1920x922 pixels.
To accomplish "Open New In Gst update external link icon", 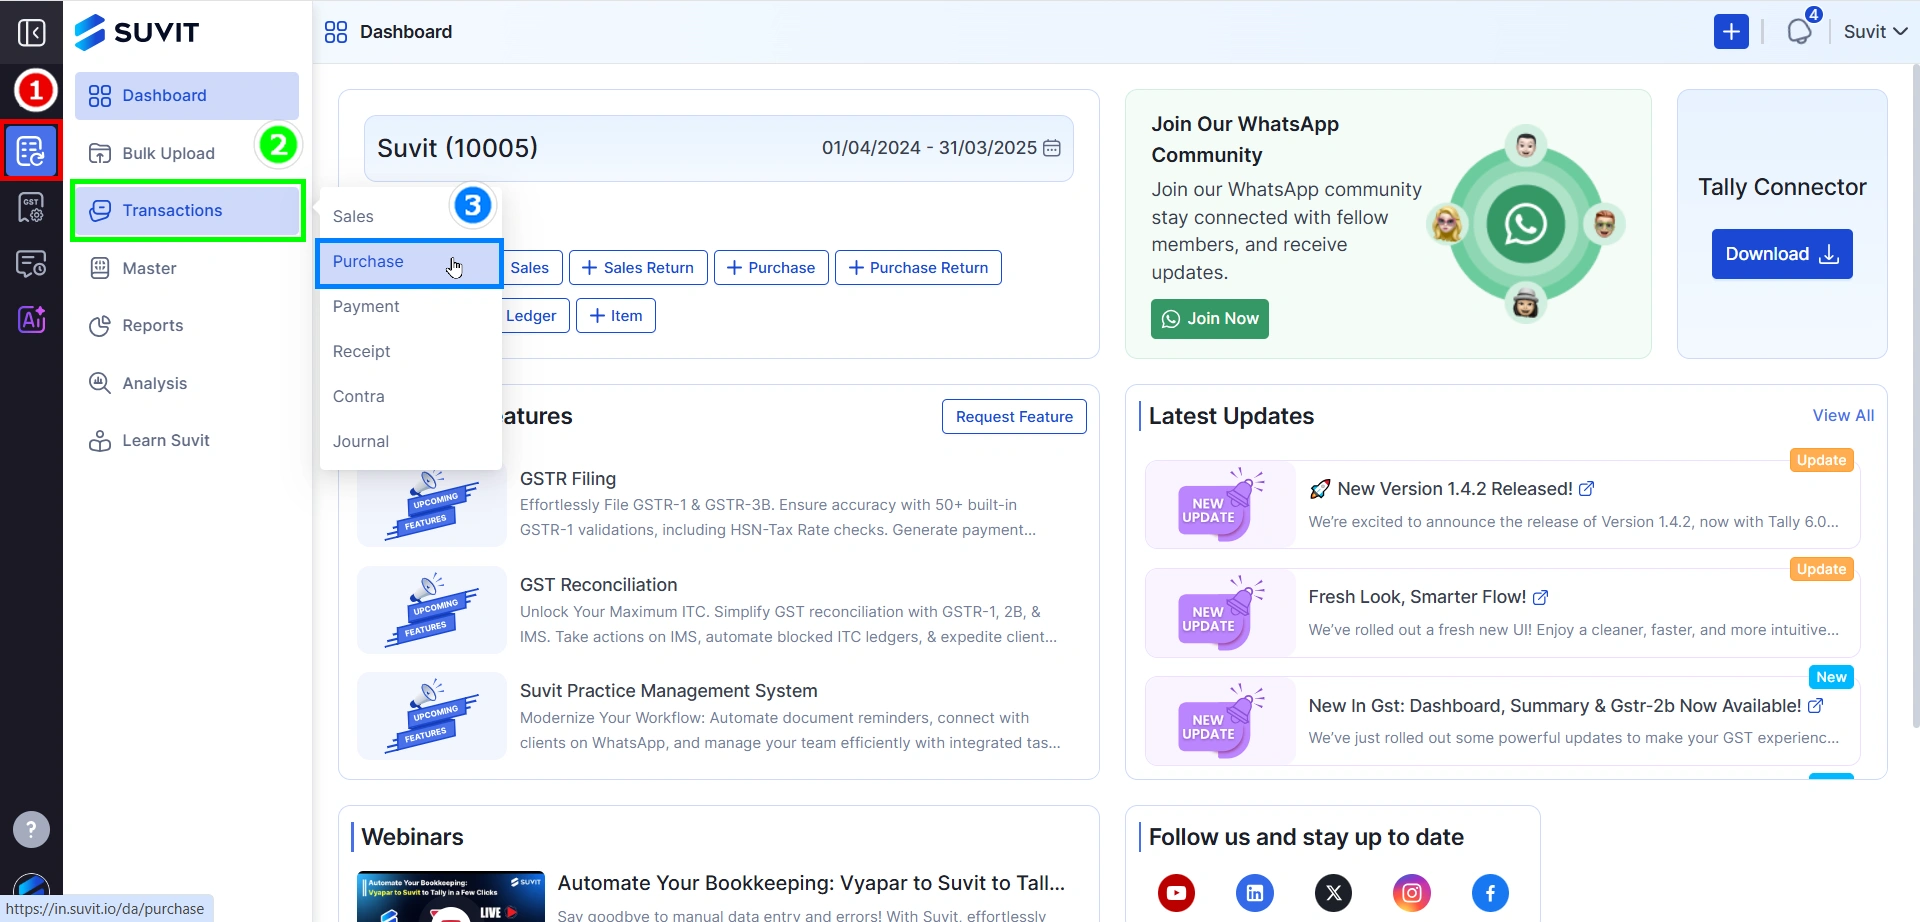I will 1816,705.
